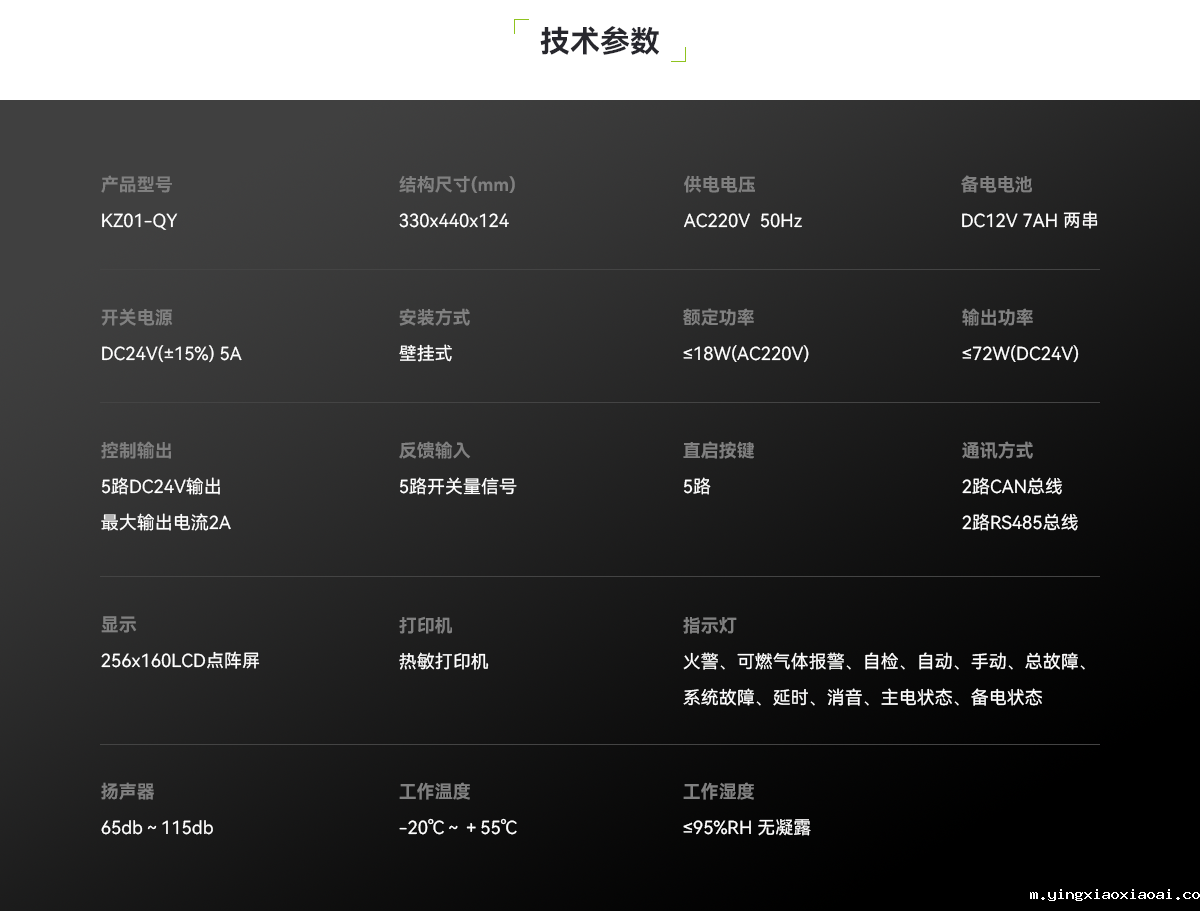Image resolution: width=1200 pixels, height=911 pixels.
Task: Click the 通讯方式 2路CAN总线 entry
Action: [x=1011, y=486]
